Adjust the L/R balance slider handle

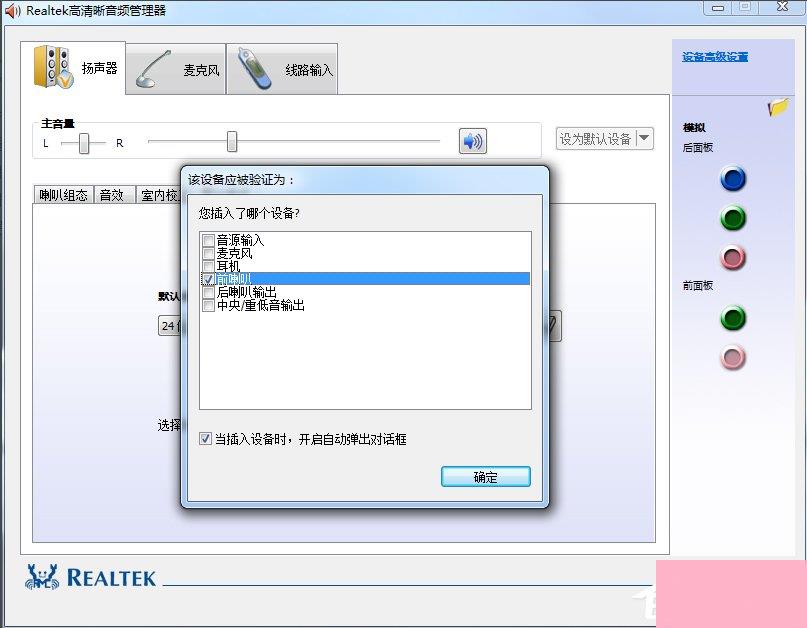[84, 143]
